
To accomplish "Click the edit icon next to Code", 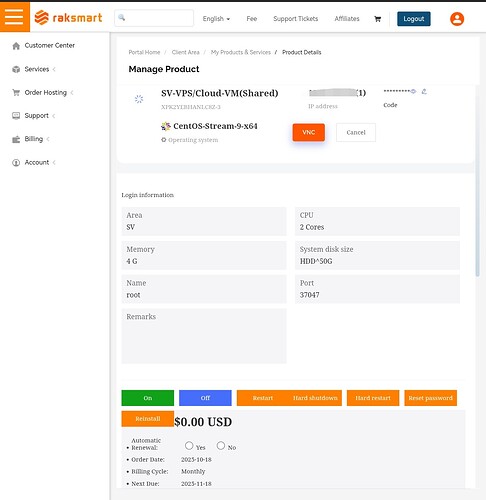I will [x=424, y=91].
